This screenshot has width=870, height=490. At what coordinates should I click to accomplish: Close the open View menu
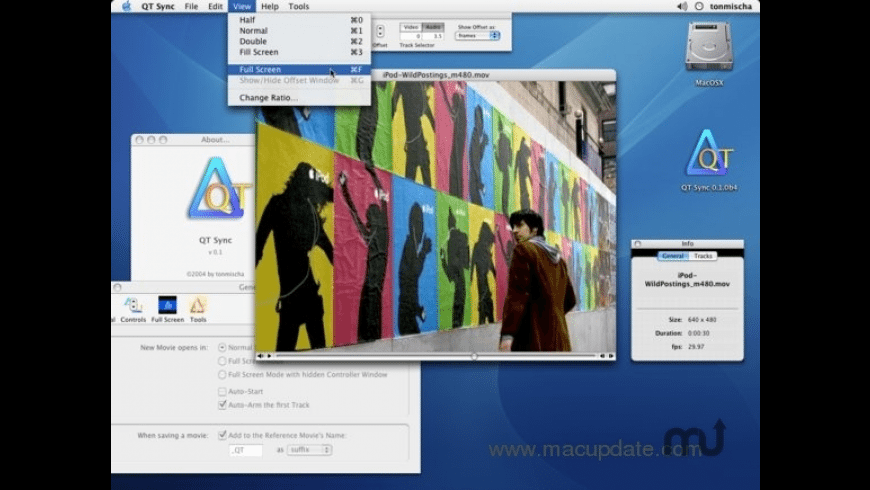(x=242, y=6)
